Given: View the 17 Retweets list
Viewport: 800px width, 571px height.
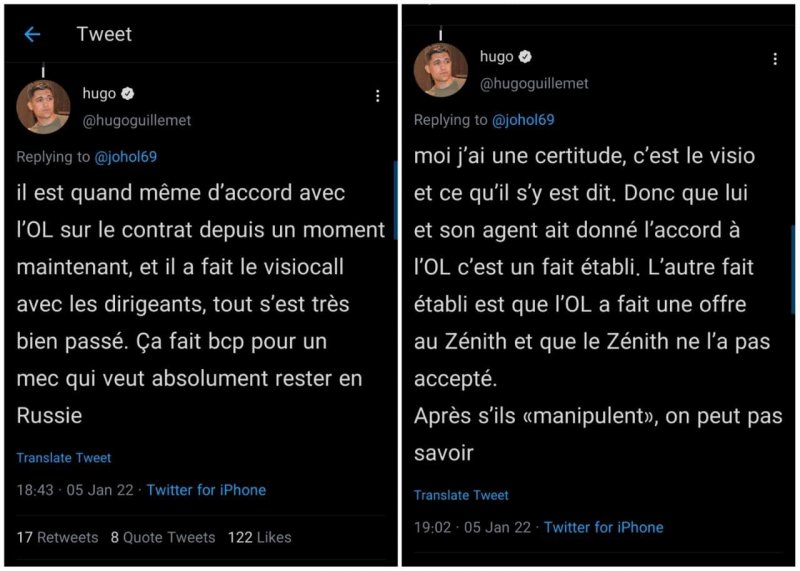Looking at the screenshot, I should (57, 537).
